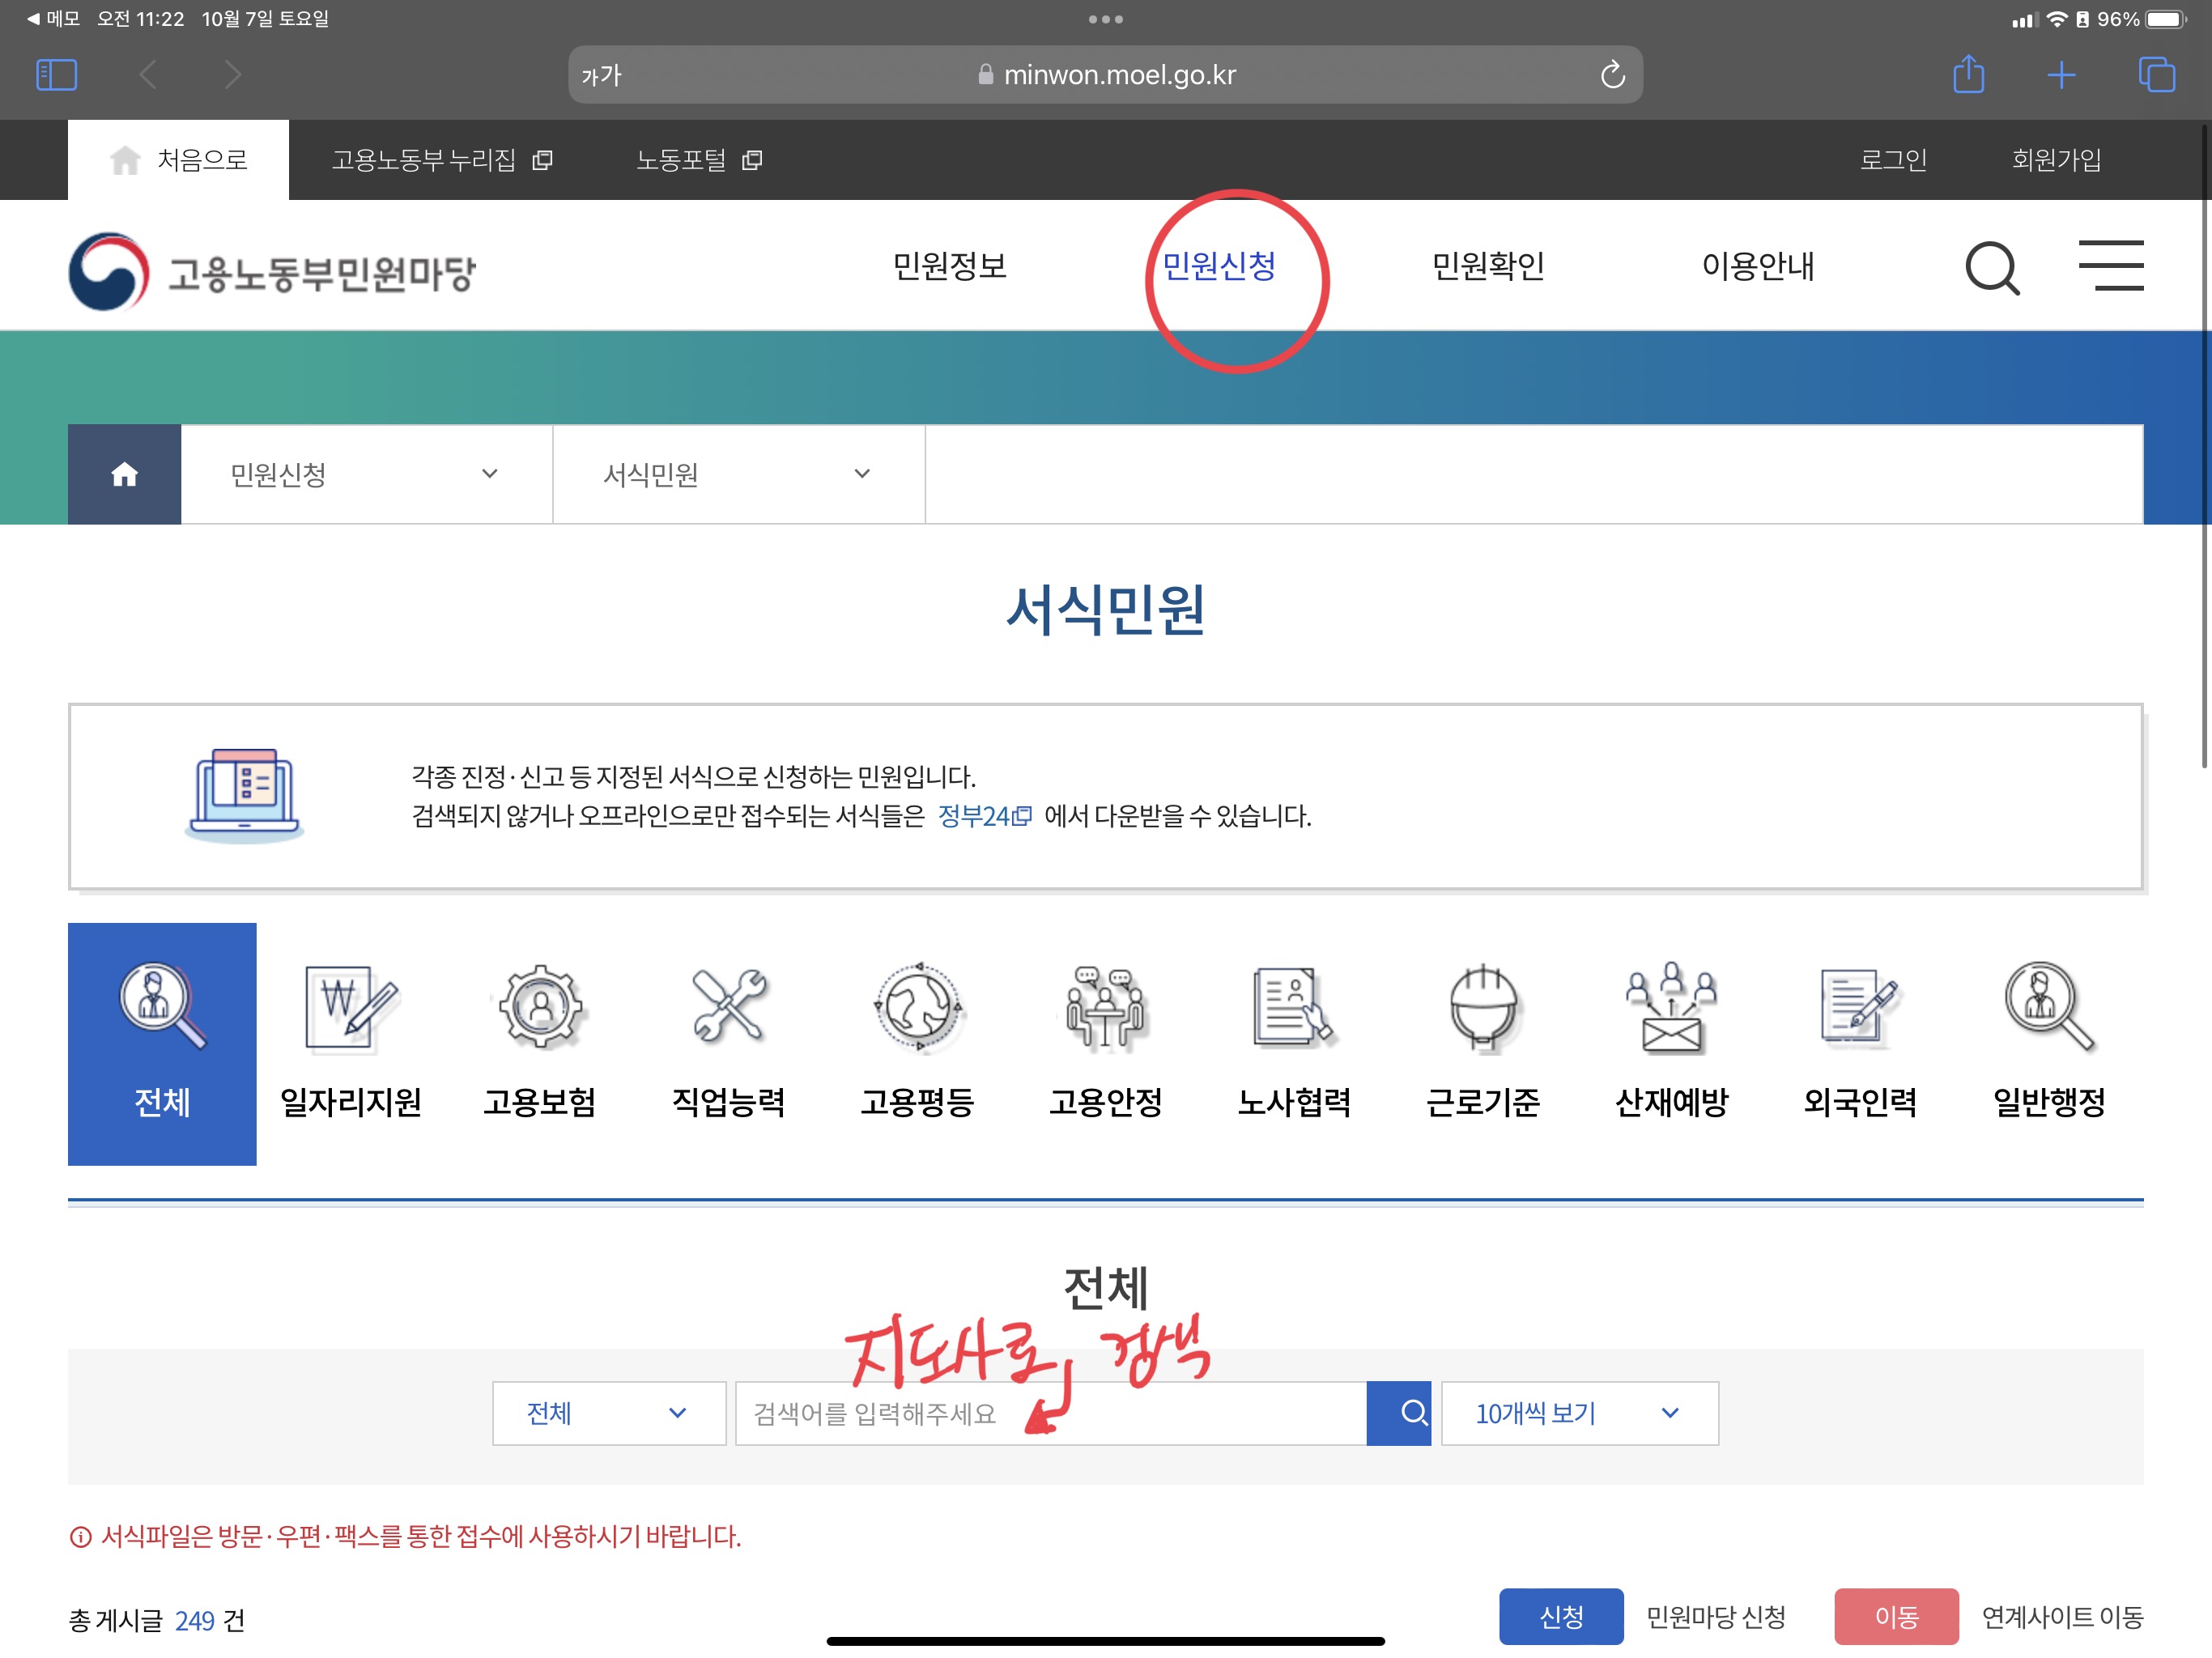Viewport: 2212px width, 1658px height.
Task: Click the breadcrumb home icon
Action: pyautogui.click(x=124, y=474)
